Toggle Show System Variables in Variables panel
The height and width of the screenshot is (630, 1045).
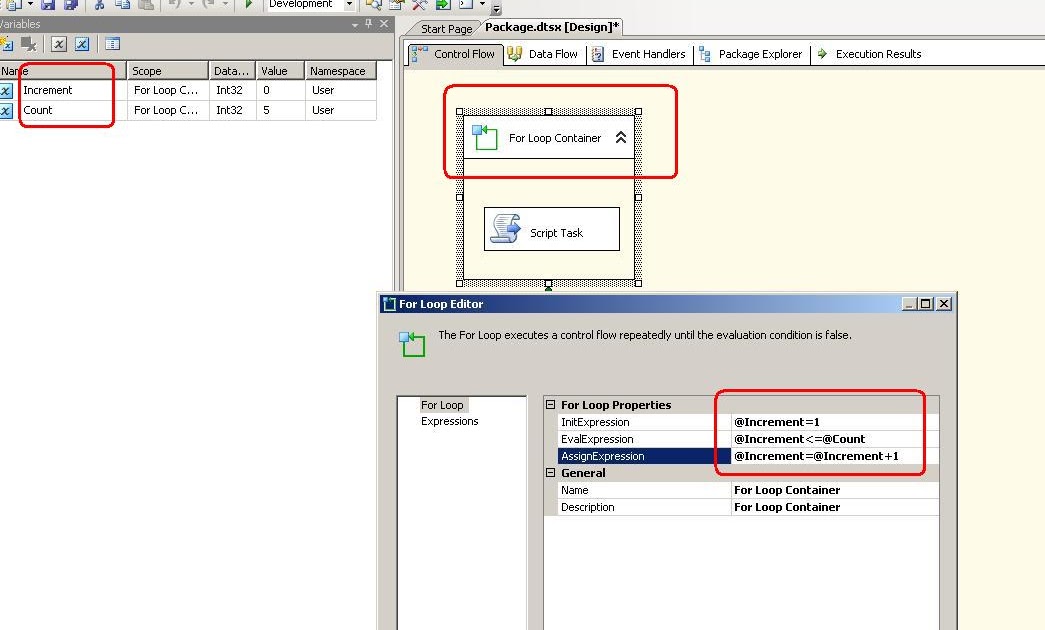(59, 43)
